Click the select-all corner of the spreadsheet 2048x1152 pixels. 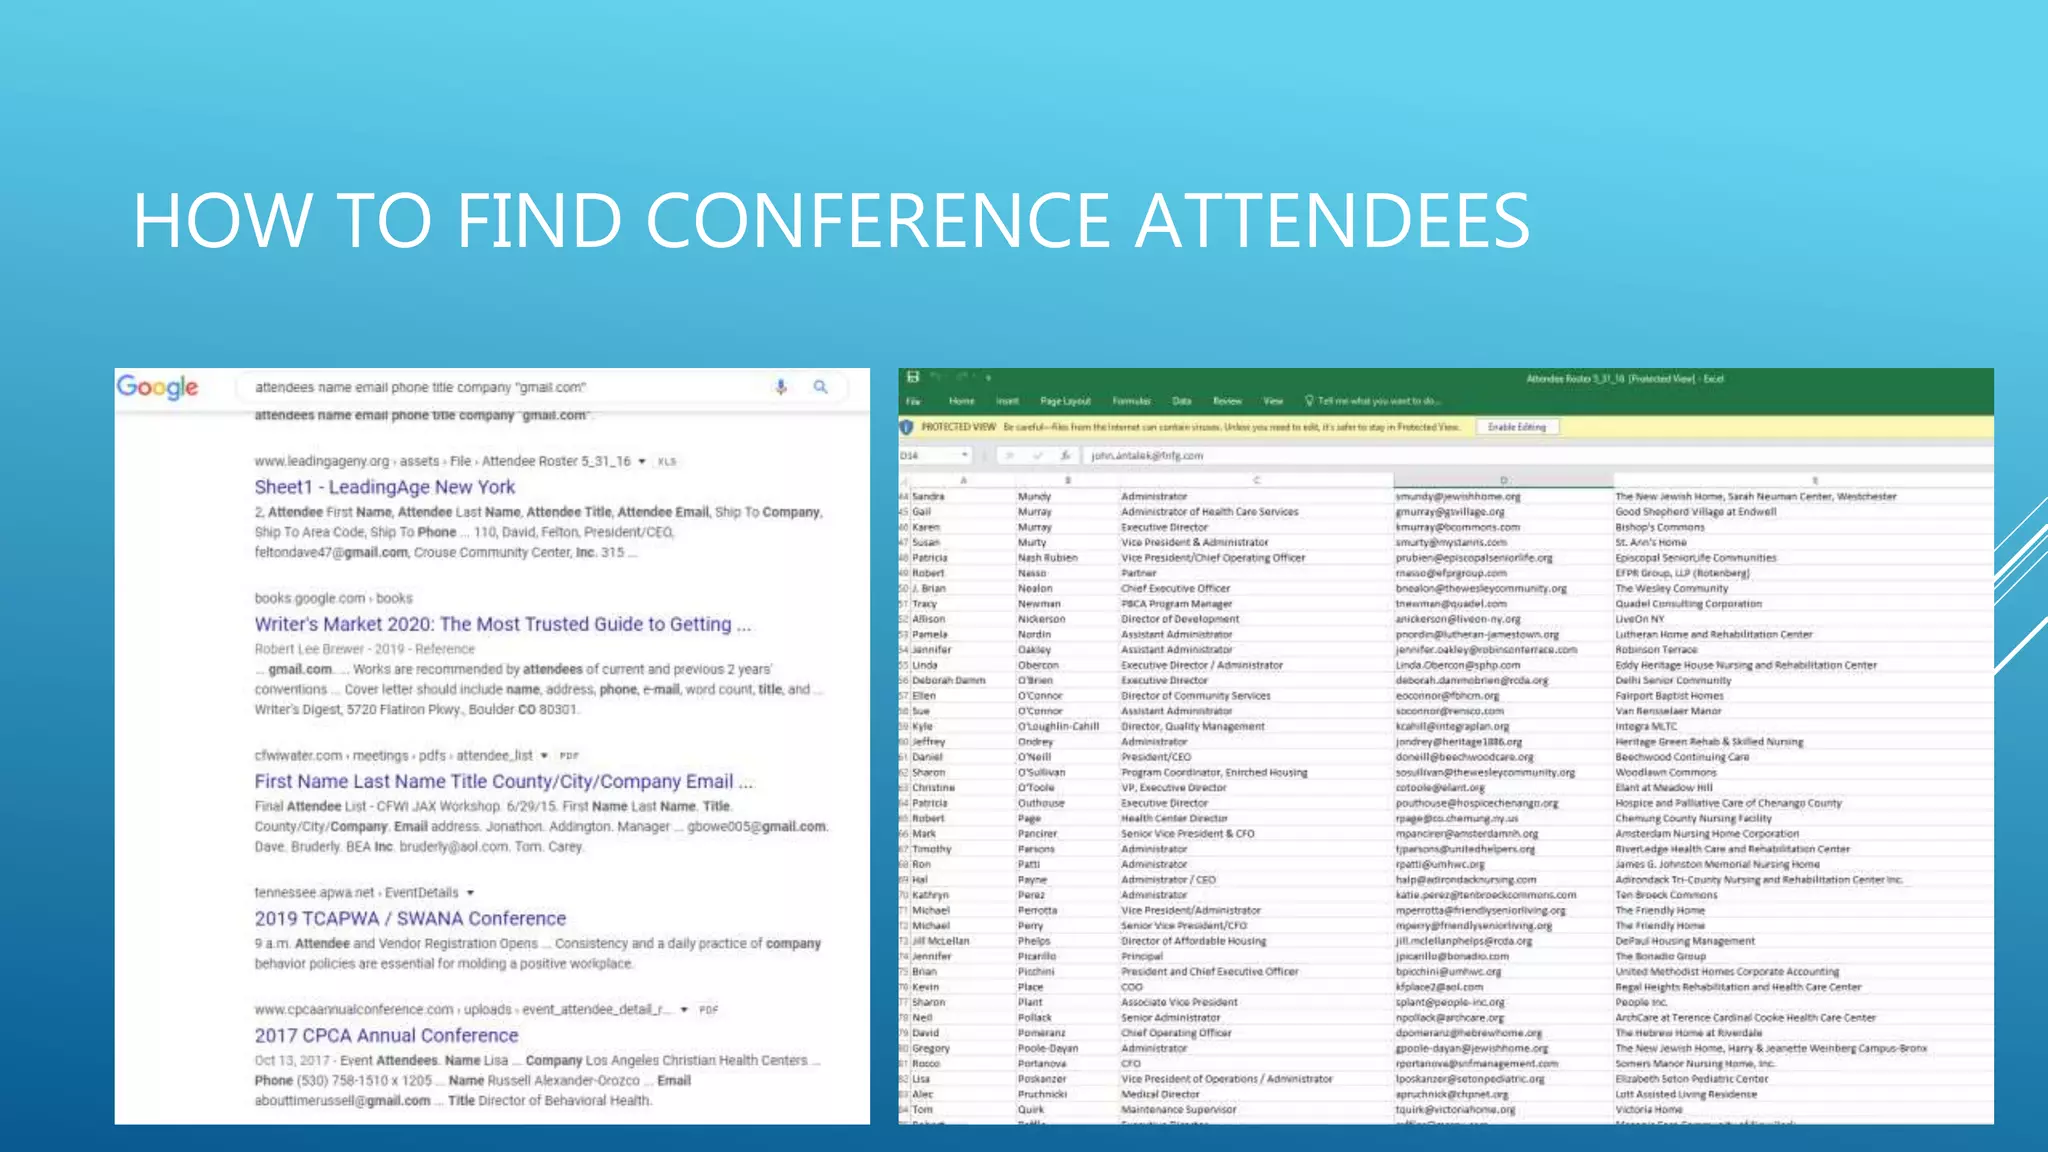point(904,481)
